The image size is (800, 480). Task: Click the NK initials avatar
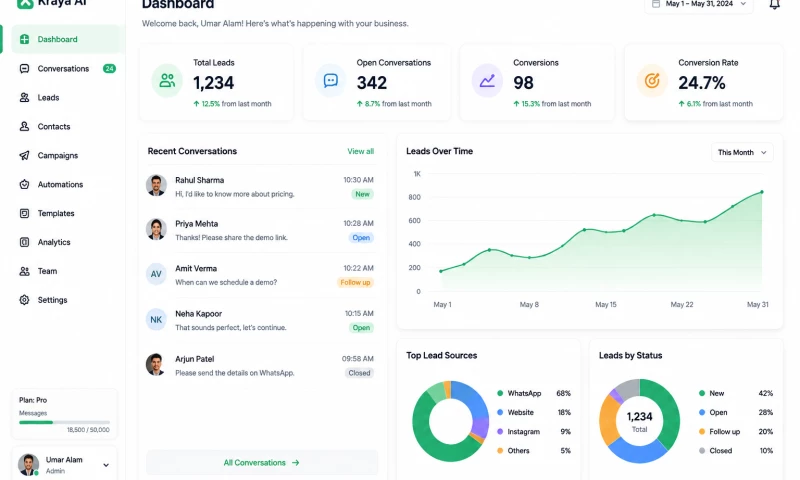[x=156, y=320]
